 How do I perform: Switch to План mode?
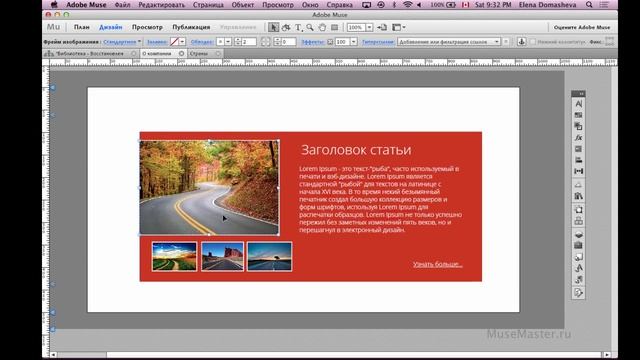coord(82,27)
